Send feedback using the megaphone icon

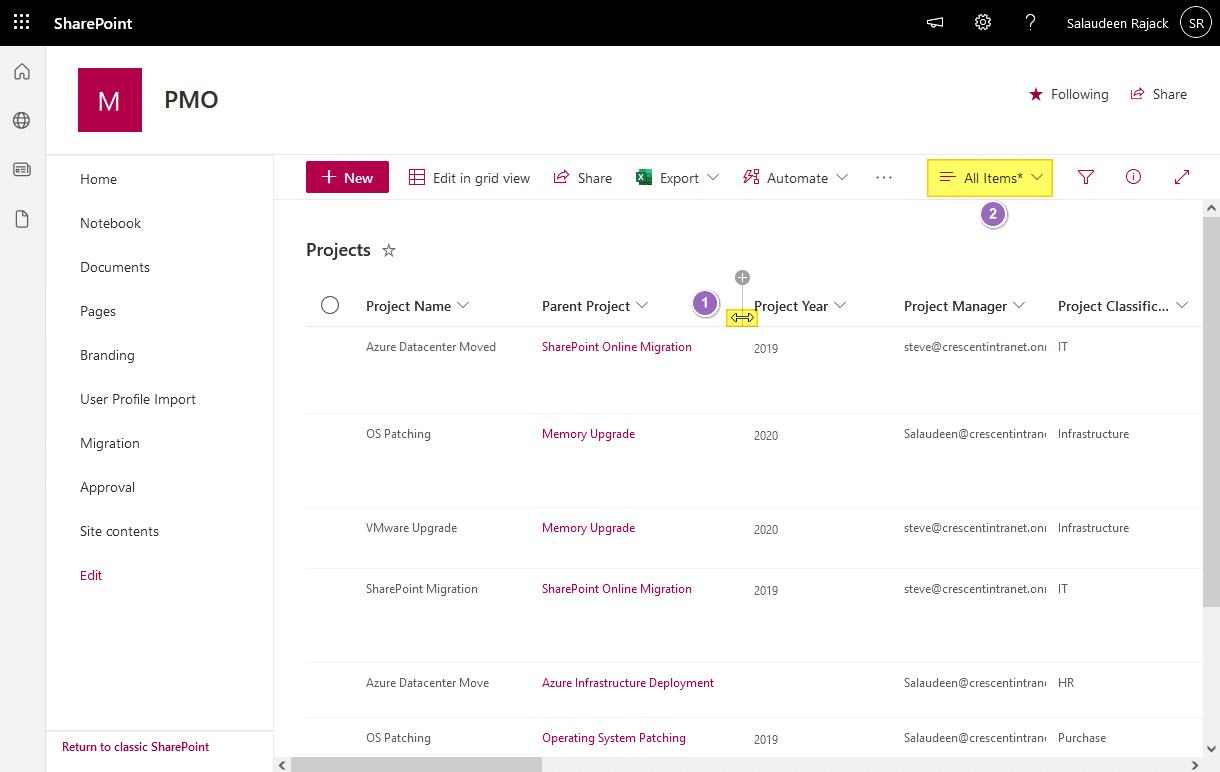click(x=934, y=22)
